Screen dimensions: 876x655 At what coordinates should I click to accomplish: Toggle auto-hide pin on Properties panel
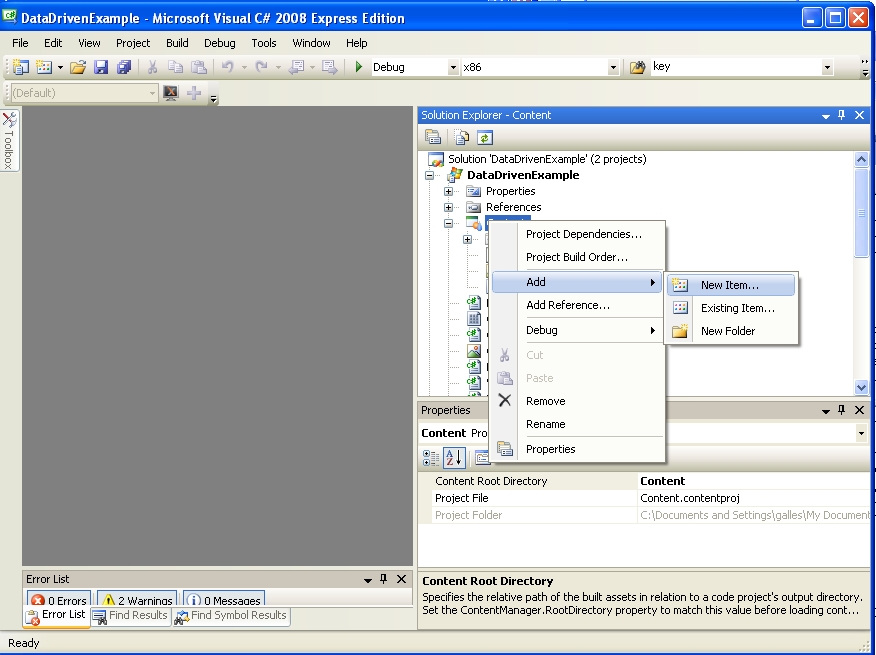pos(841,410)
